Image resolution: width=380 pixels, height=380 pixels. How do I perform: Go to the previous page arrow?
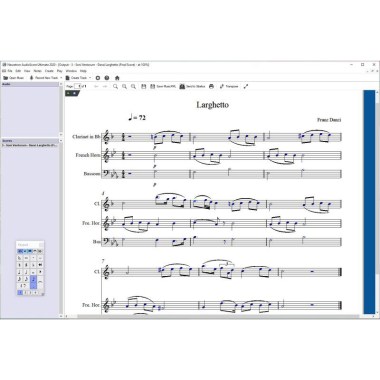96,86
